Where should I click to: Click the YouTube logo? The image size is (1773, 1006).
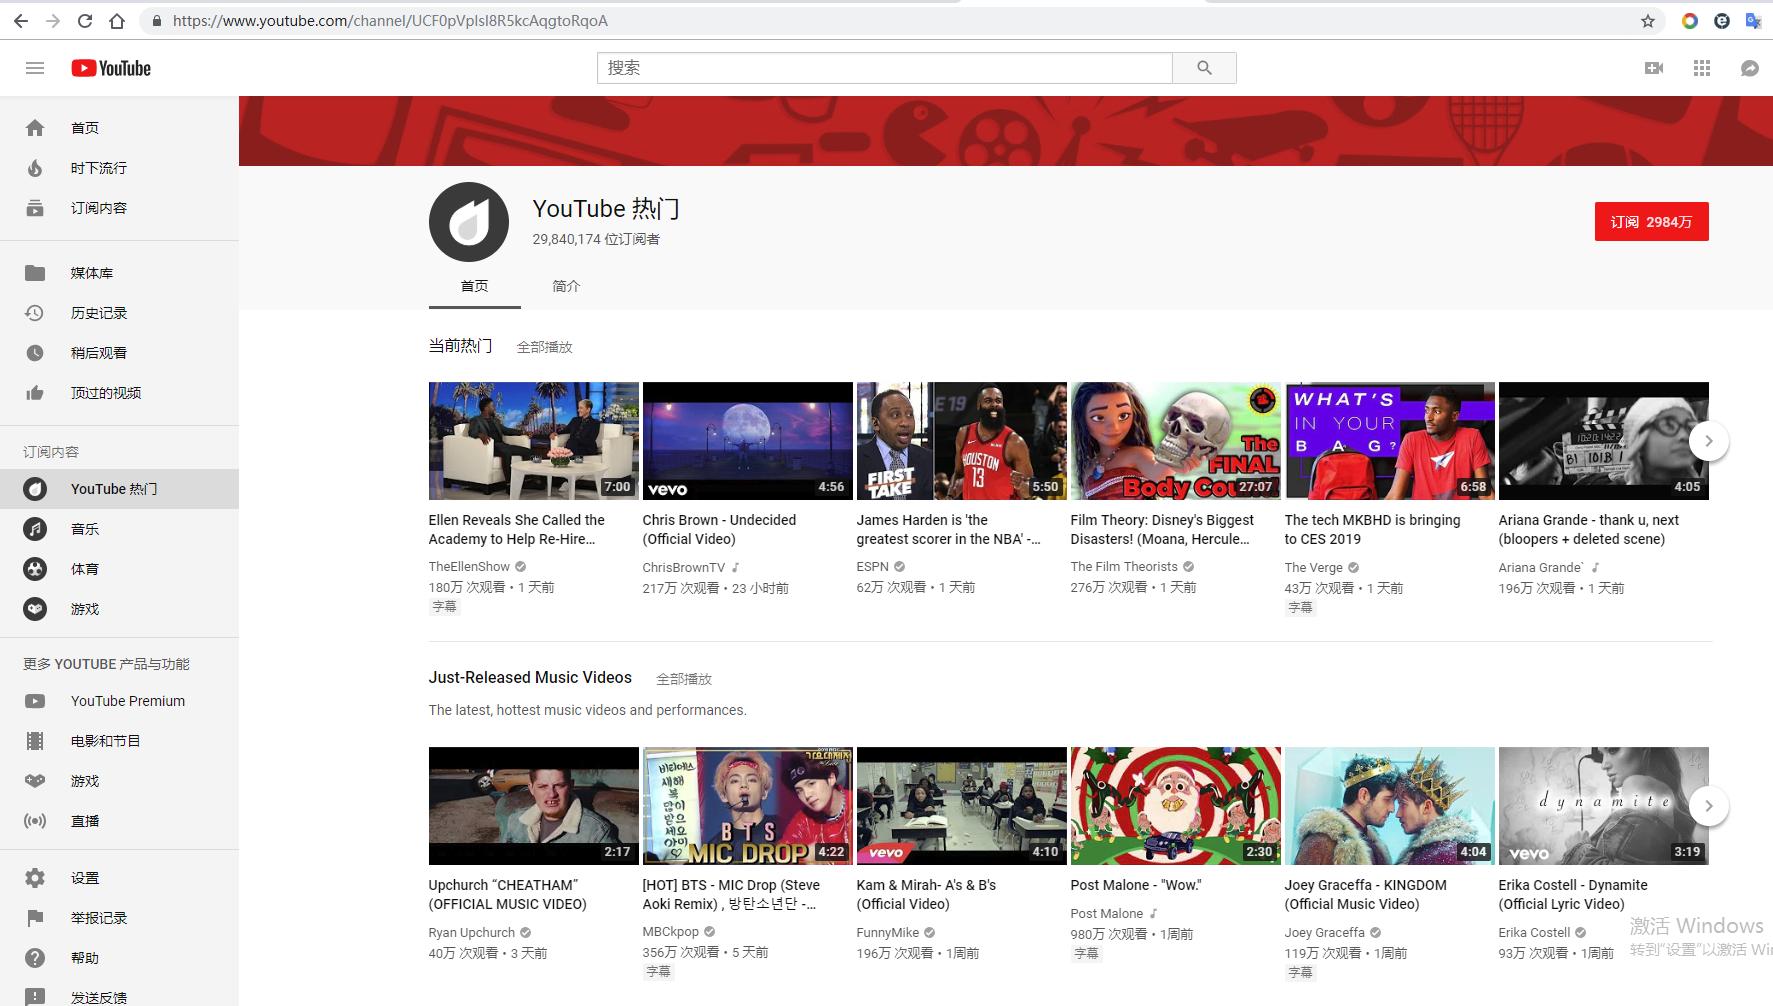[x=111, y=68]
